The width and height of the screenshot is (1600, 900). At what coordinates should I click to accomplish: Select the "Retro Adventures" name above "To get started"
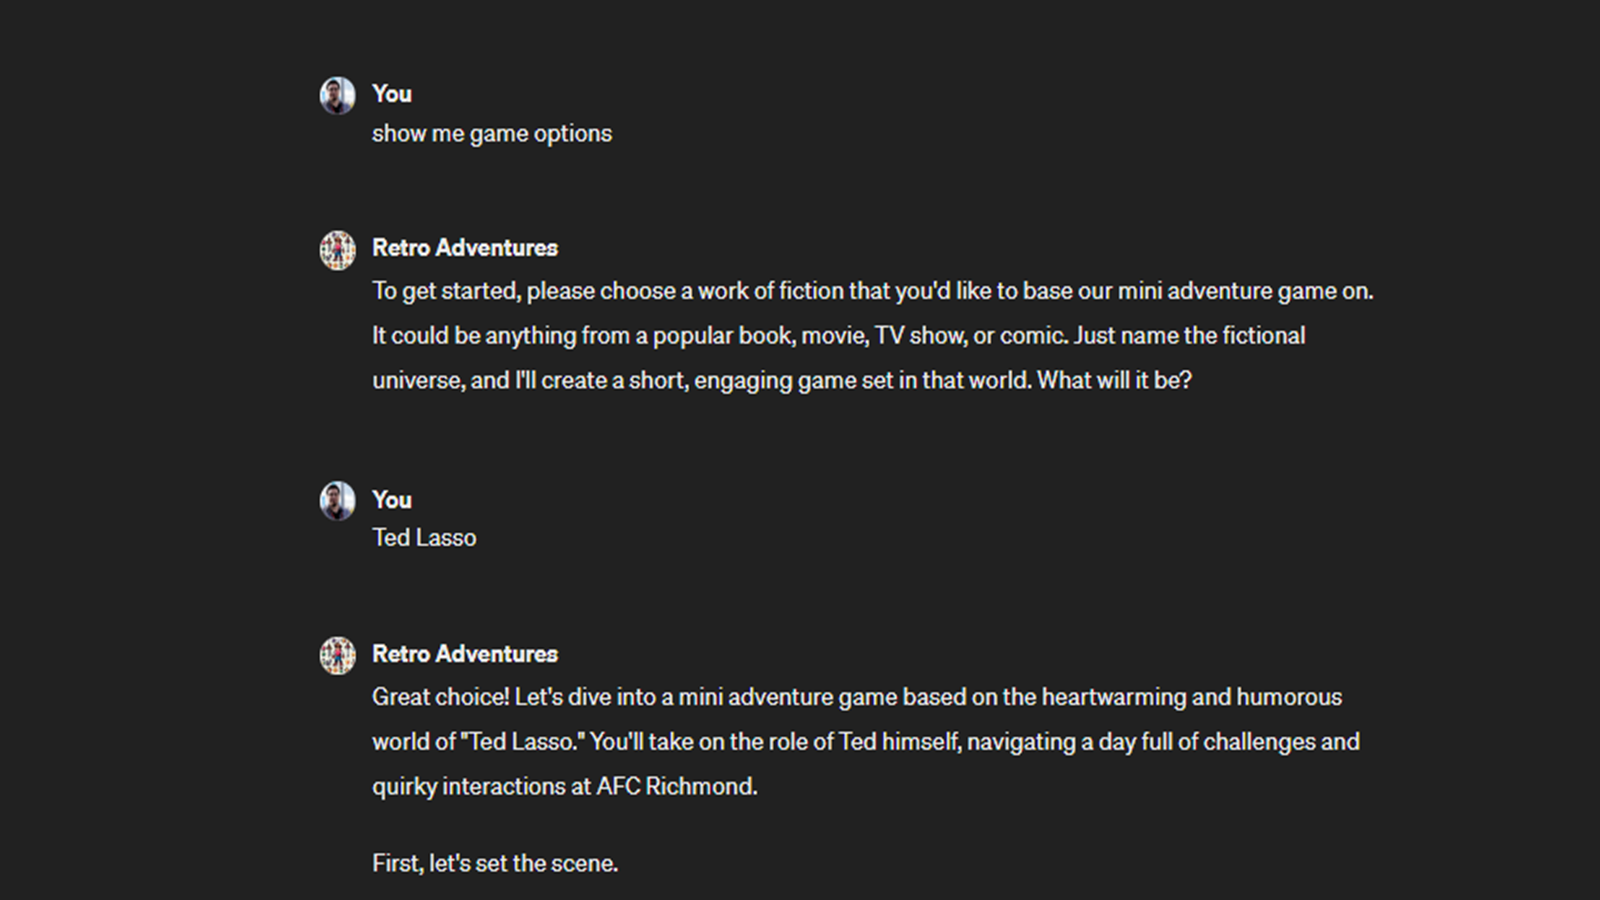point(465,248)
